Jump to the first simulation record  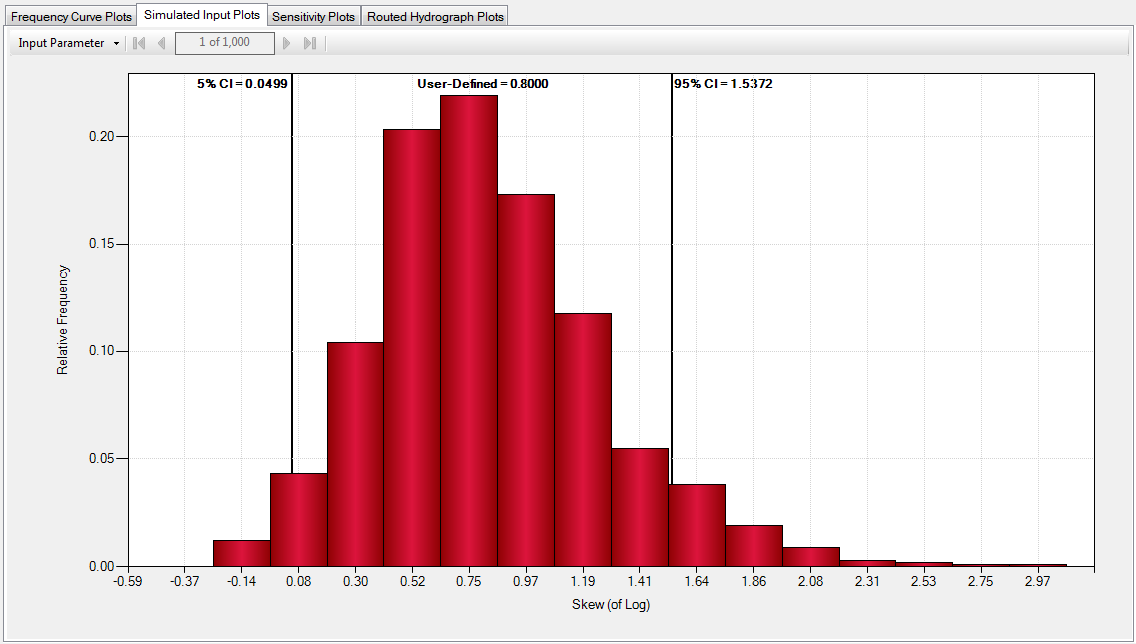138,43
